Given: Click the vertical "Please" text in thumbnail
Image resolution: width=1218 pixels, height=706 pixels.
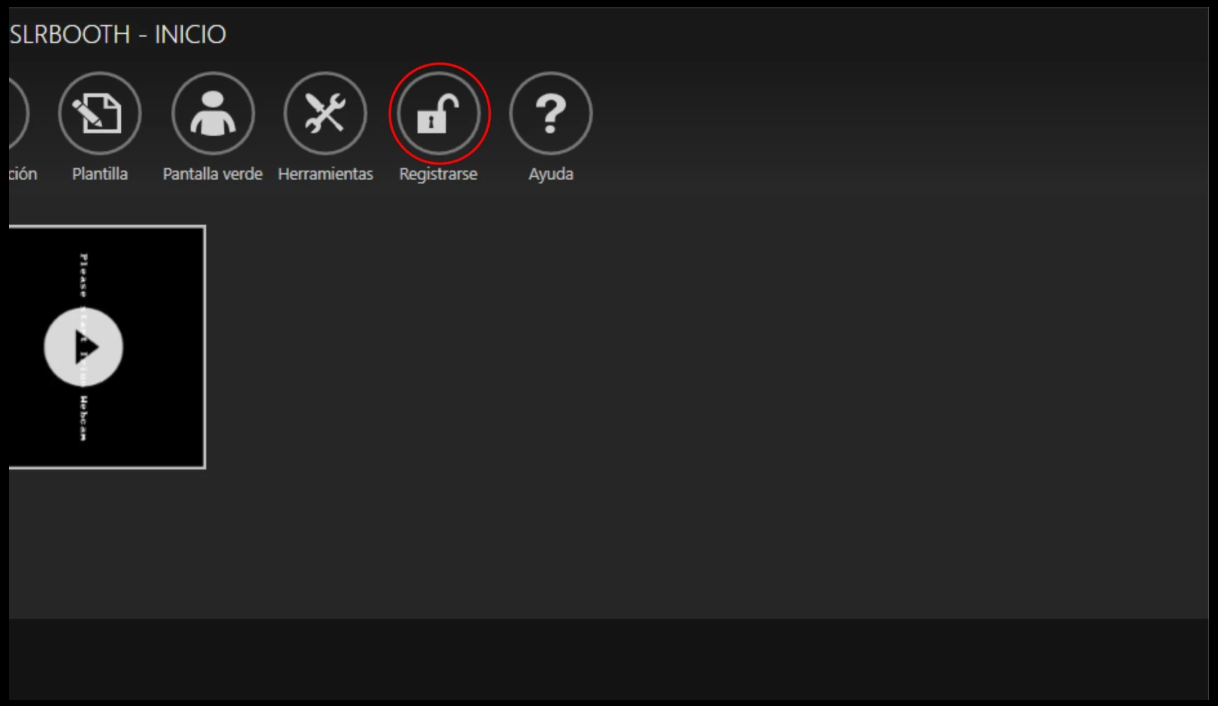Looking at the screenshot, I should (84, 276).
